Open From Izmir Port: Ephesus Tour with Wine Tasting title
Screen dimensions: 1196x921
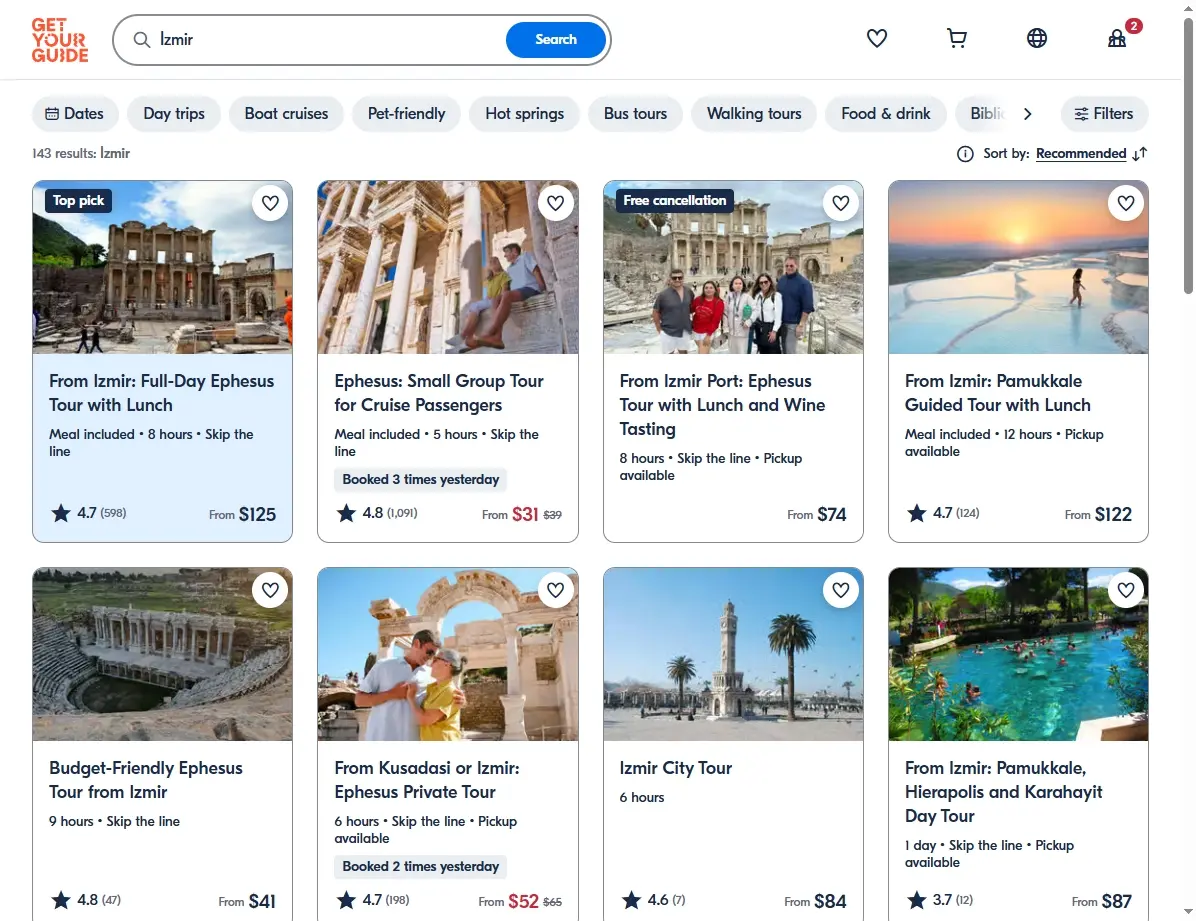(722, 404)
